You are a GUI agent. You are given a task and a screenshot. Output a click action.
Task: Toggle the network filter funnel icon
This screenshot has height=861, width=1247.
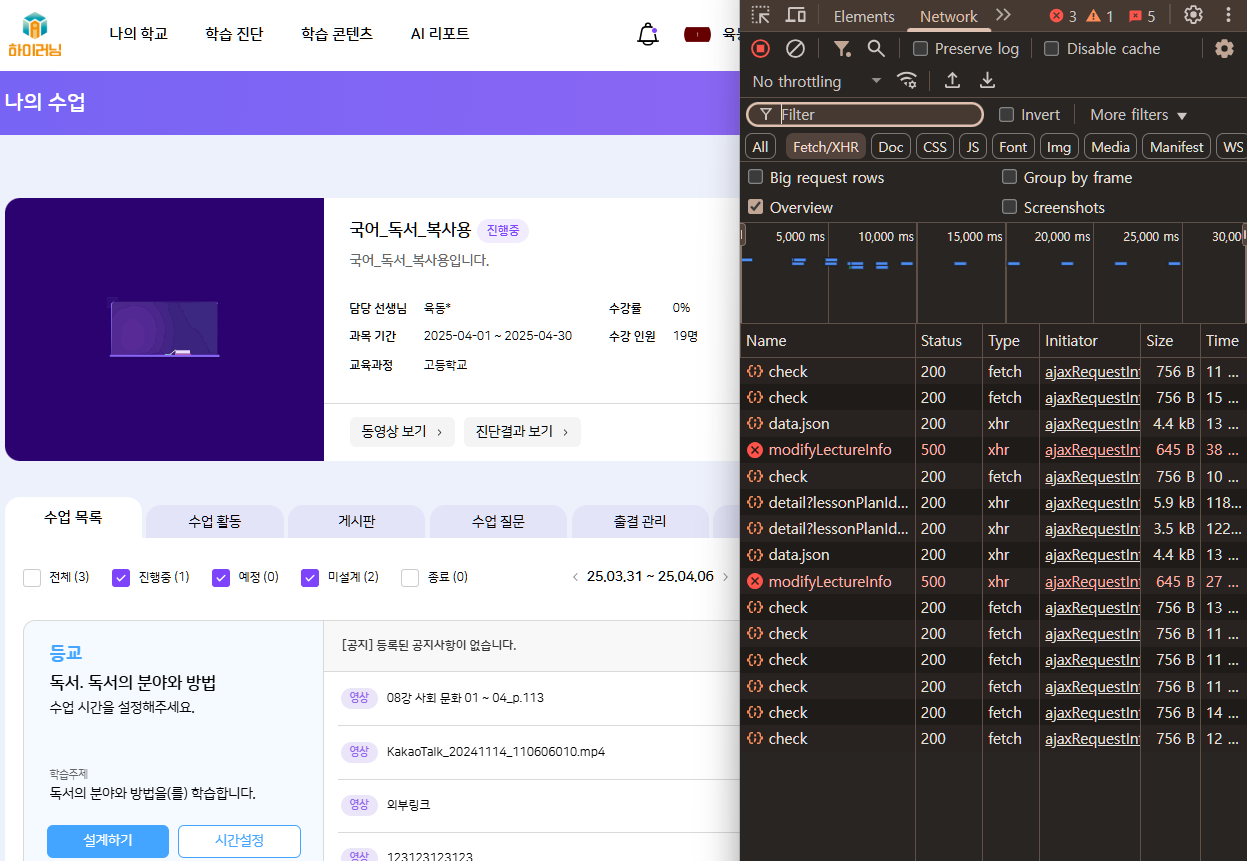pos(842,48)
